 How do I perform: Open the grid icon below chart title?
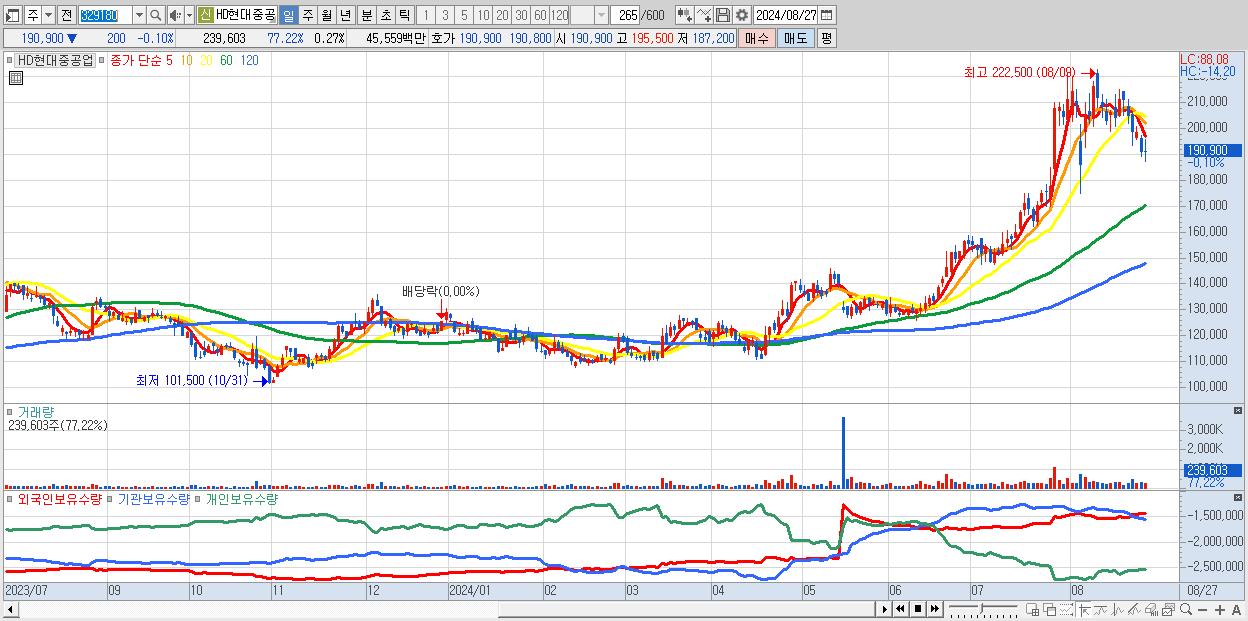pyautogui.click(x=15, y=79)
